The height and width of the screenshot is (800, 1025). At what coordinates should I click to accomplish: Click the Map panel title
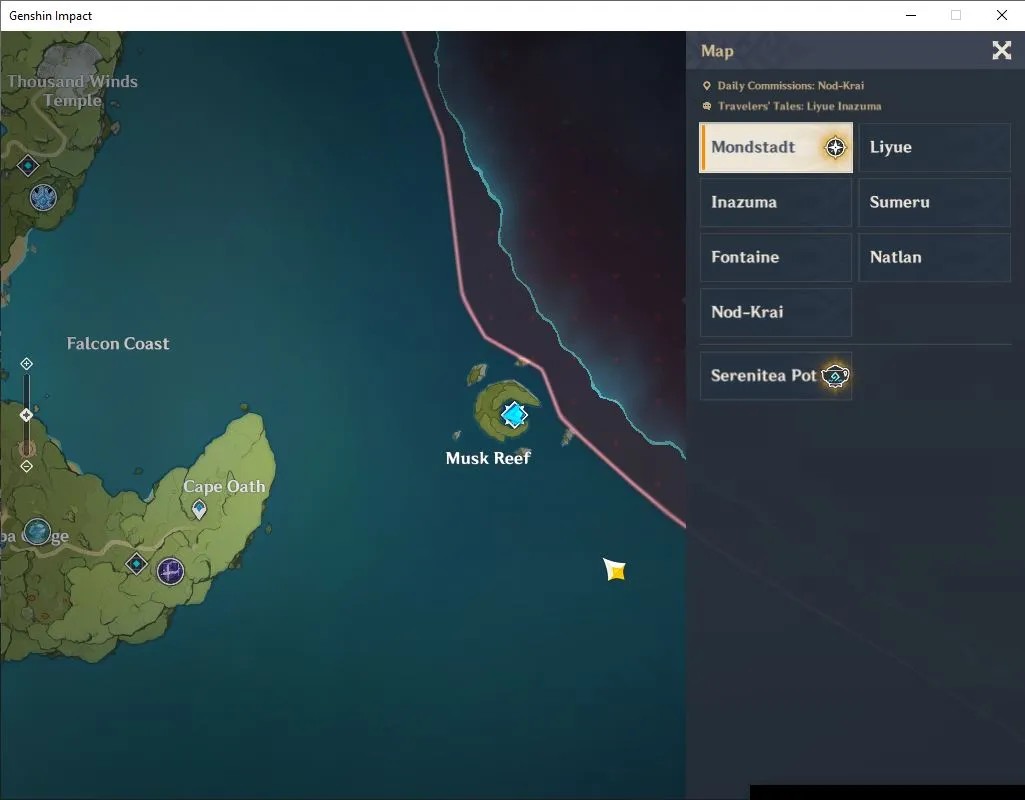(717, 51)
